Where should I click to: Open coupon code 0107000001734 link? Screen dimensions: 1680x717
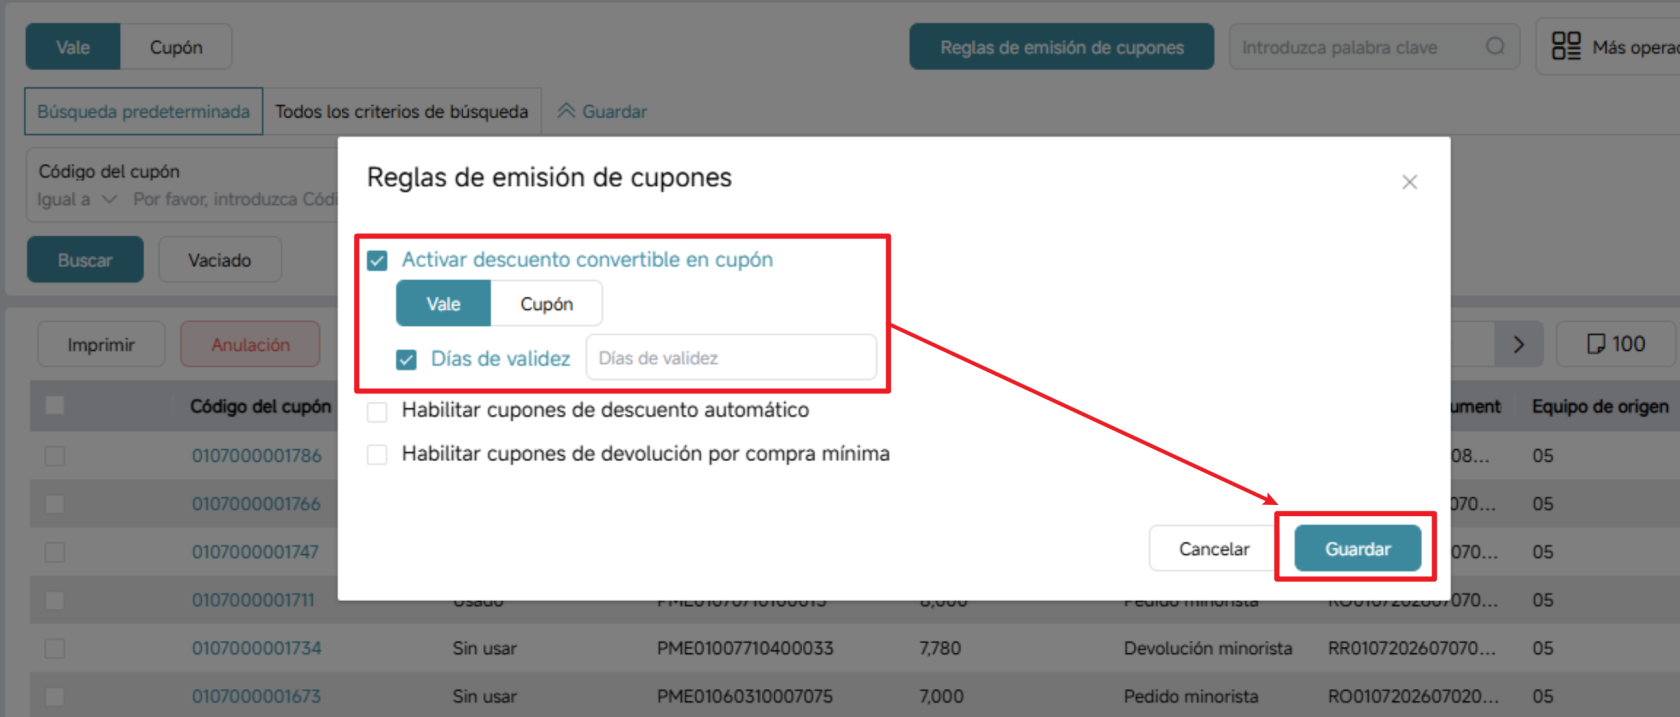click(257, 648)
